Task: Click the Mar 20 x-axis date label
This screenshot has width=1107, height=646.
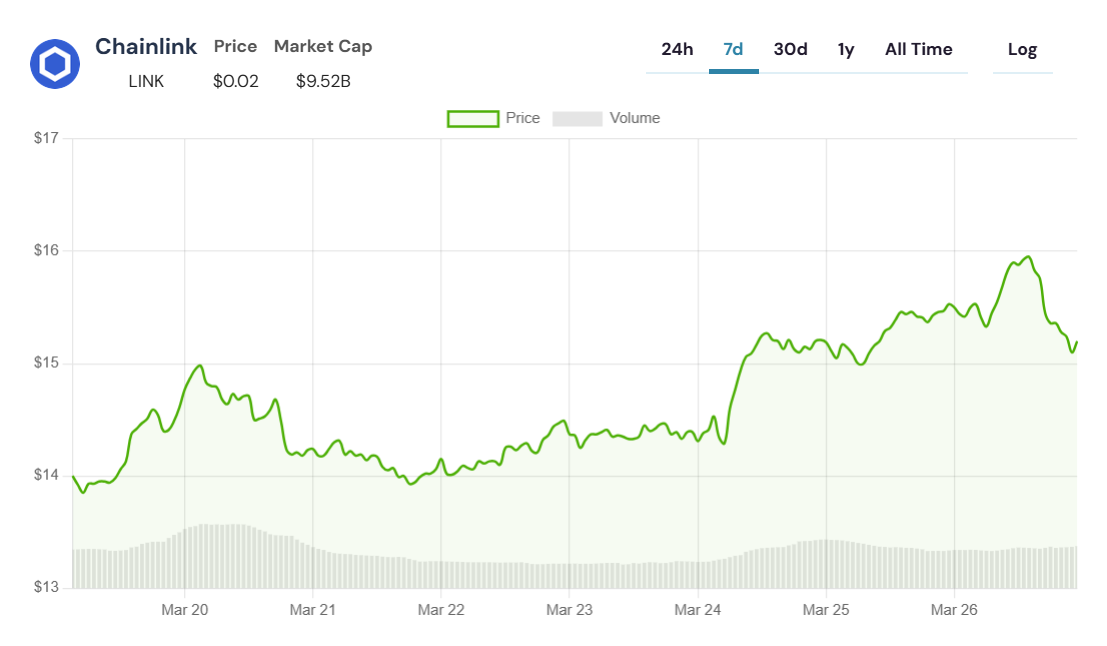Action: pos(185,610)
